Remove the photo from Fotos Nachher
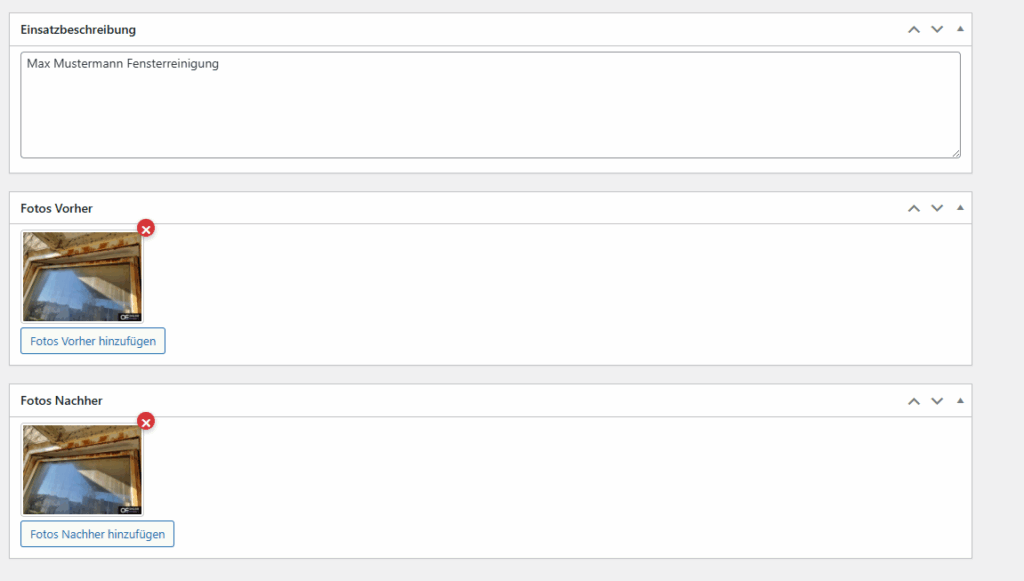The height and width of the screenshot is (581, 1024). 146,422
